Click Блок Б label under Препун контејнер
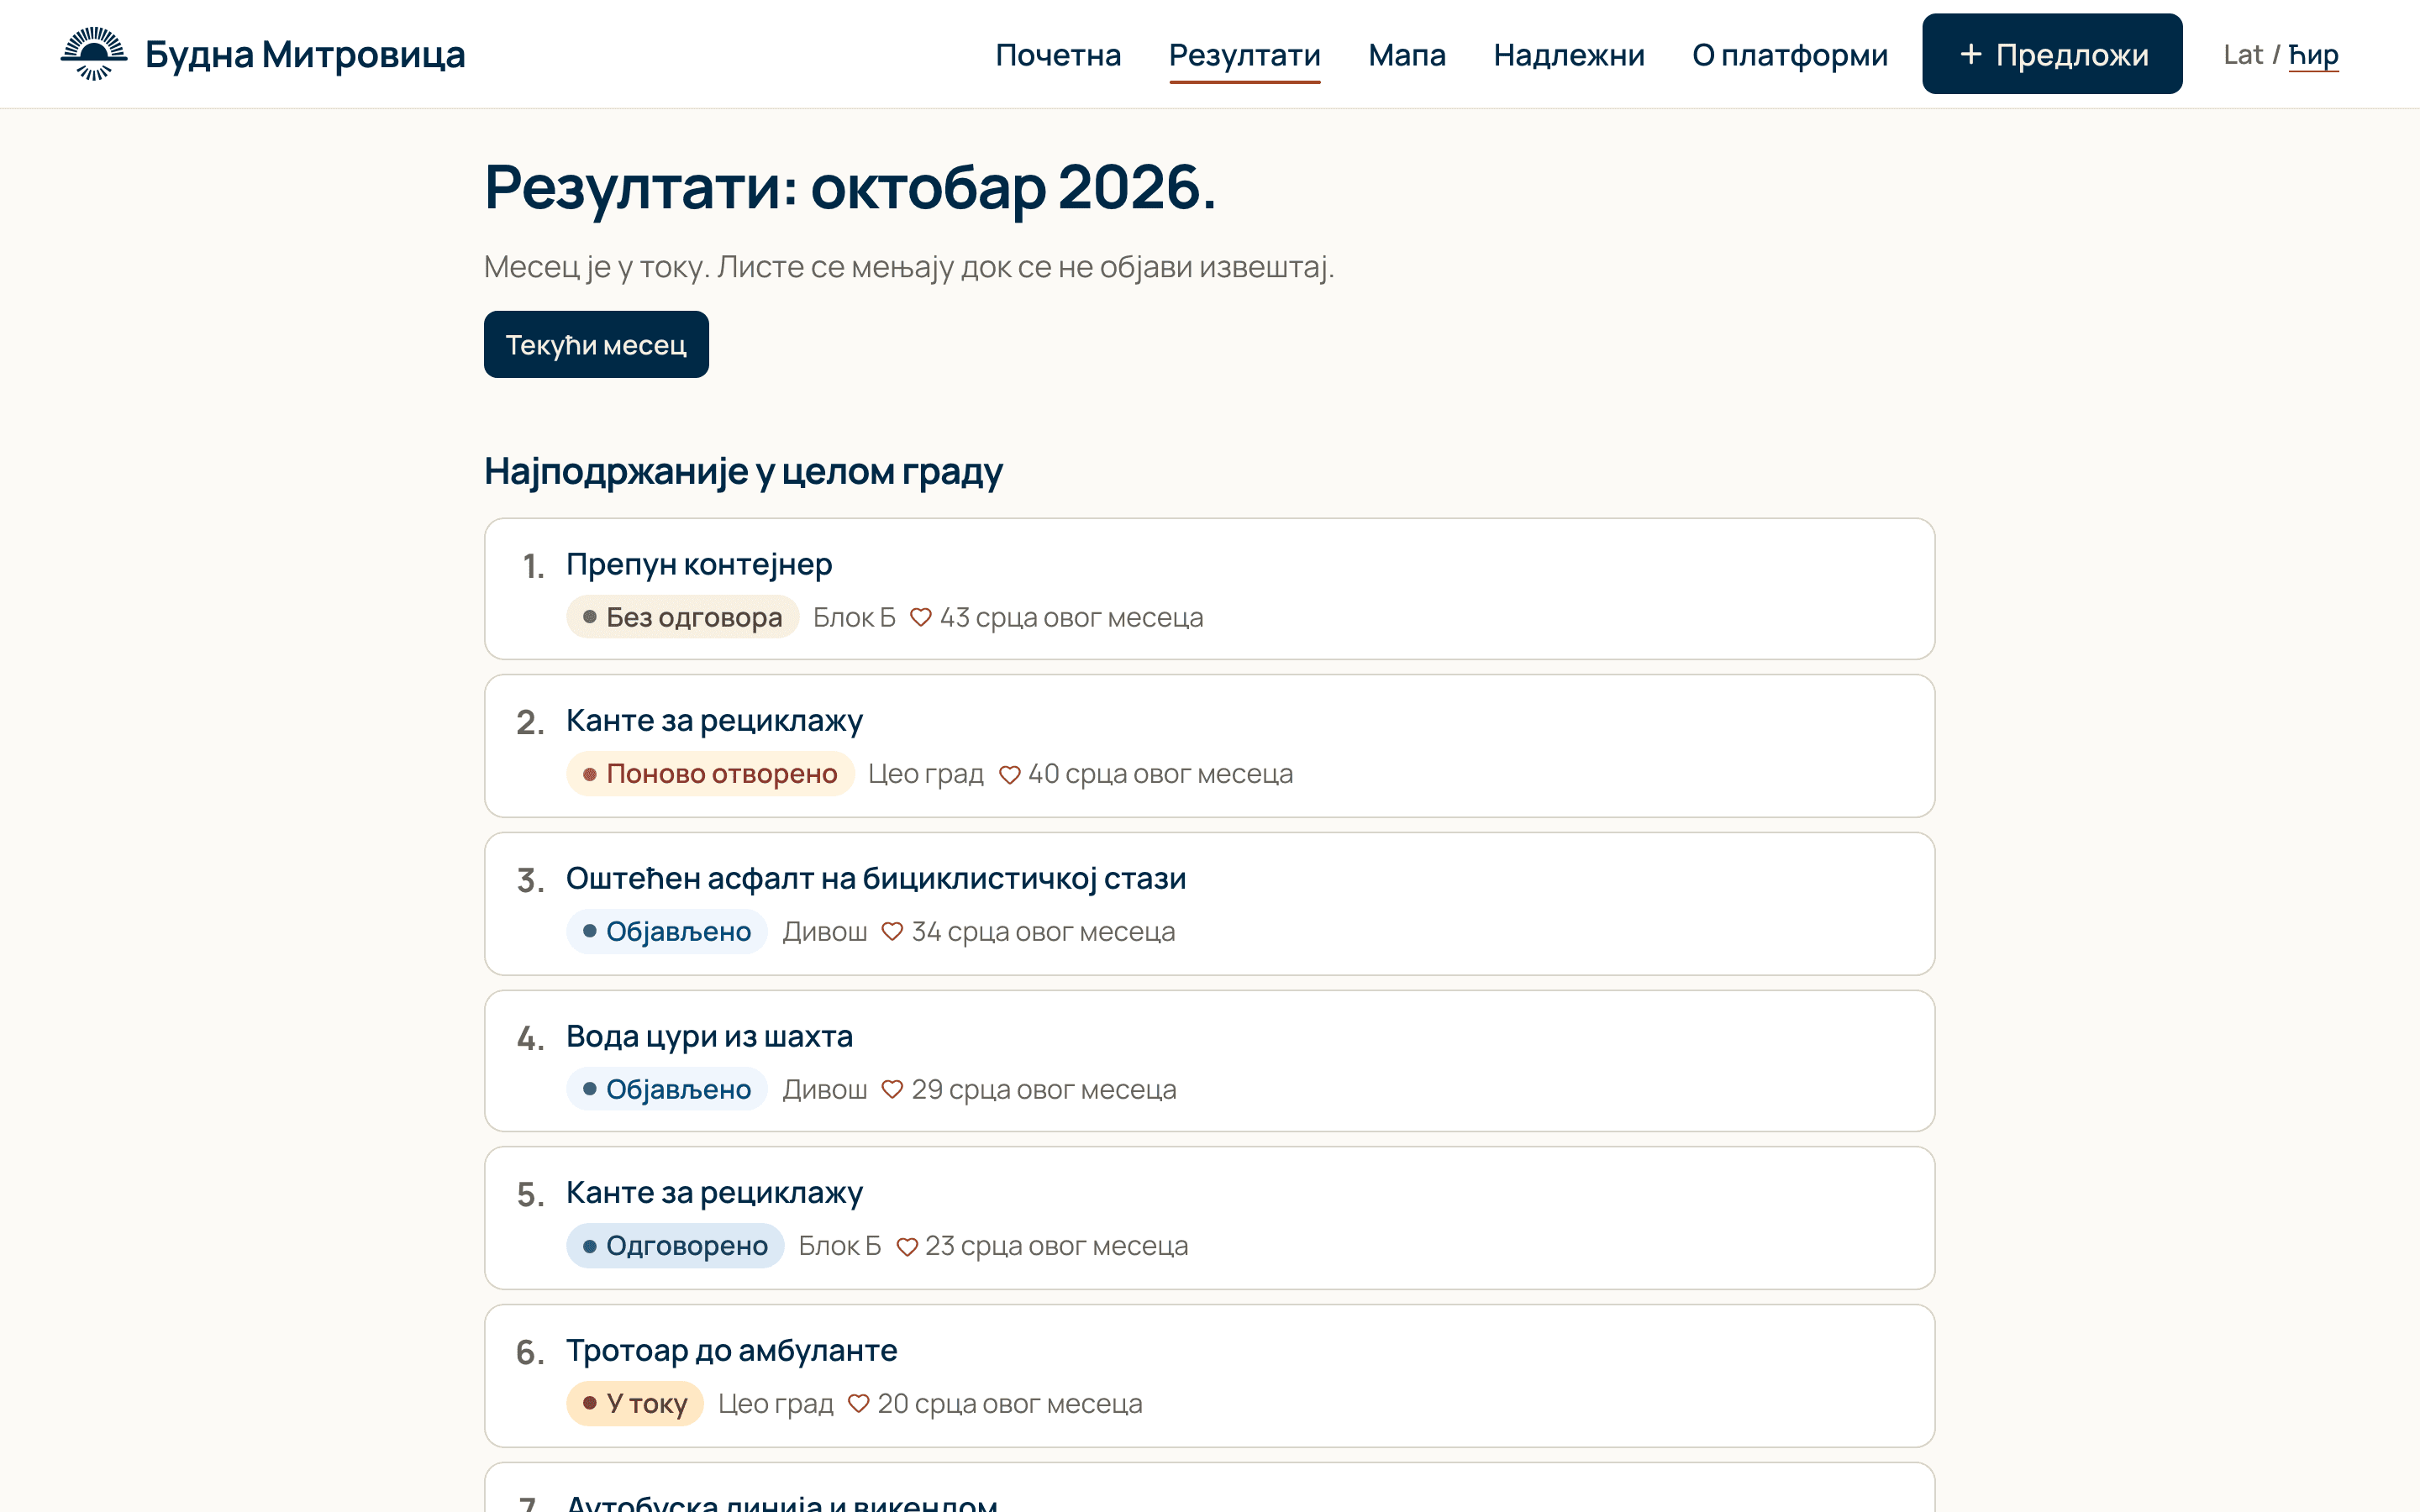 [854, 618]
